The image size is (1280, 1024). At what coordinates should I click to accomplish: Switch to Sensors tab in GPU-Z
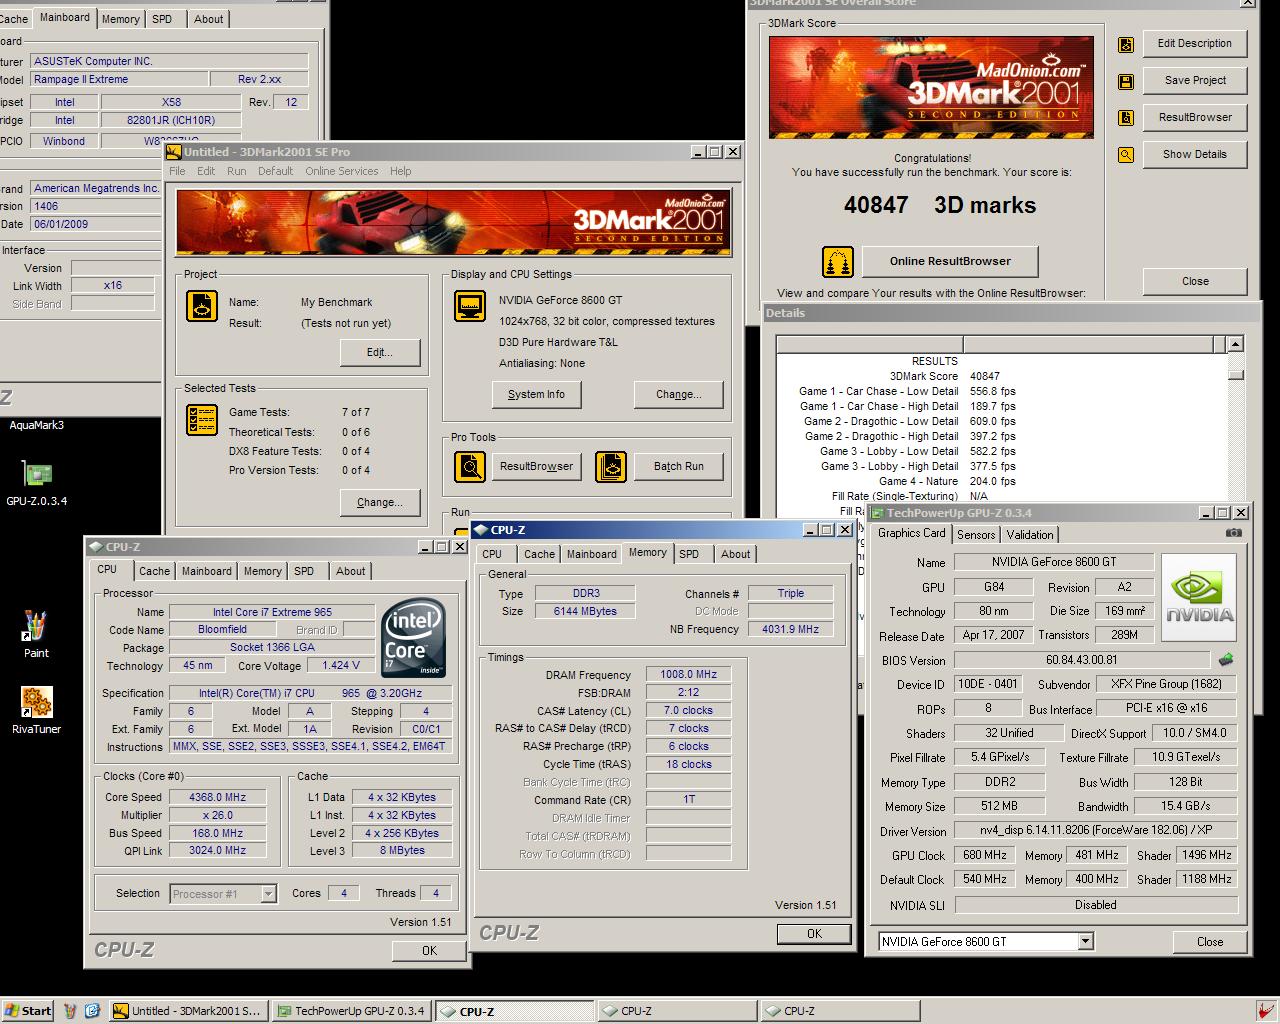pyautogui.click(x=976, y=535)
